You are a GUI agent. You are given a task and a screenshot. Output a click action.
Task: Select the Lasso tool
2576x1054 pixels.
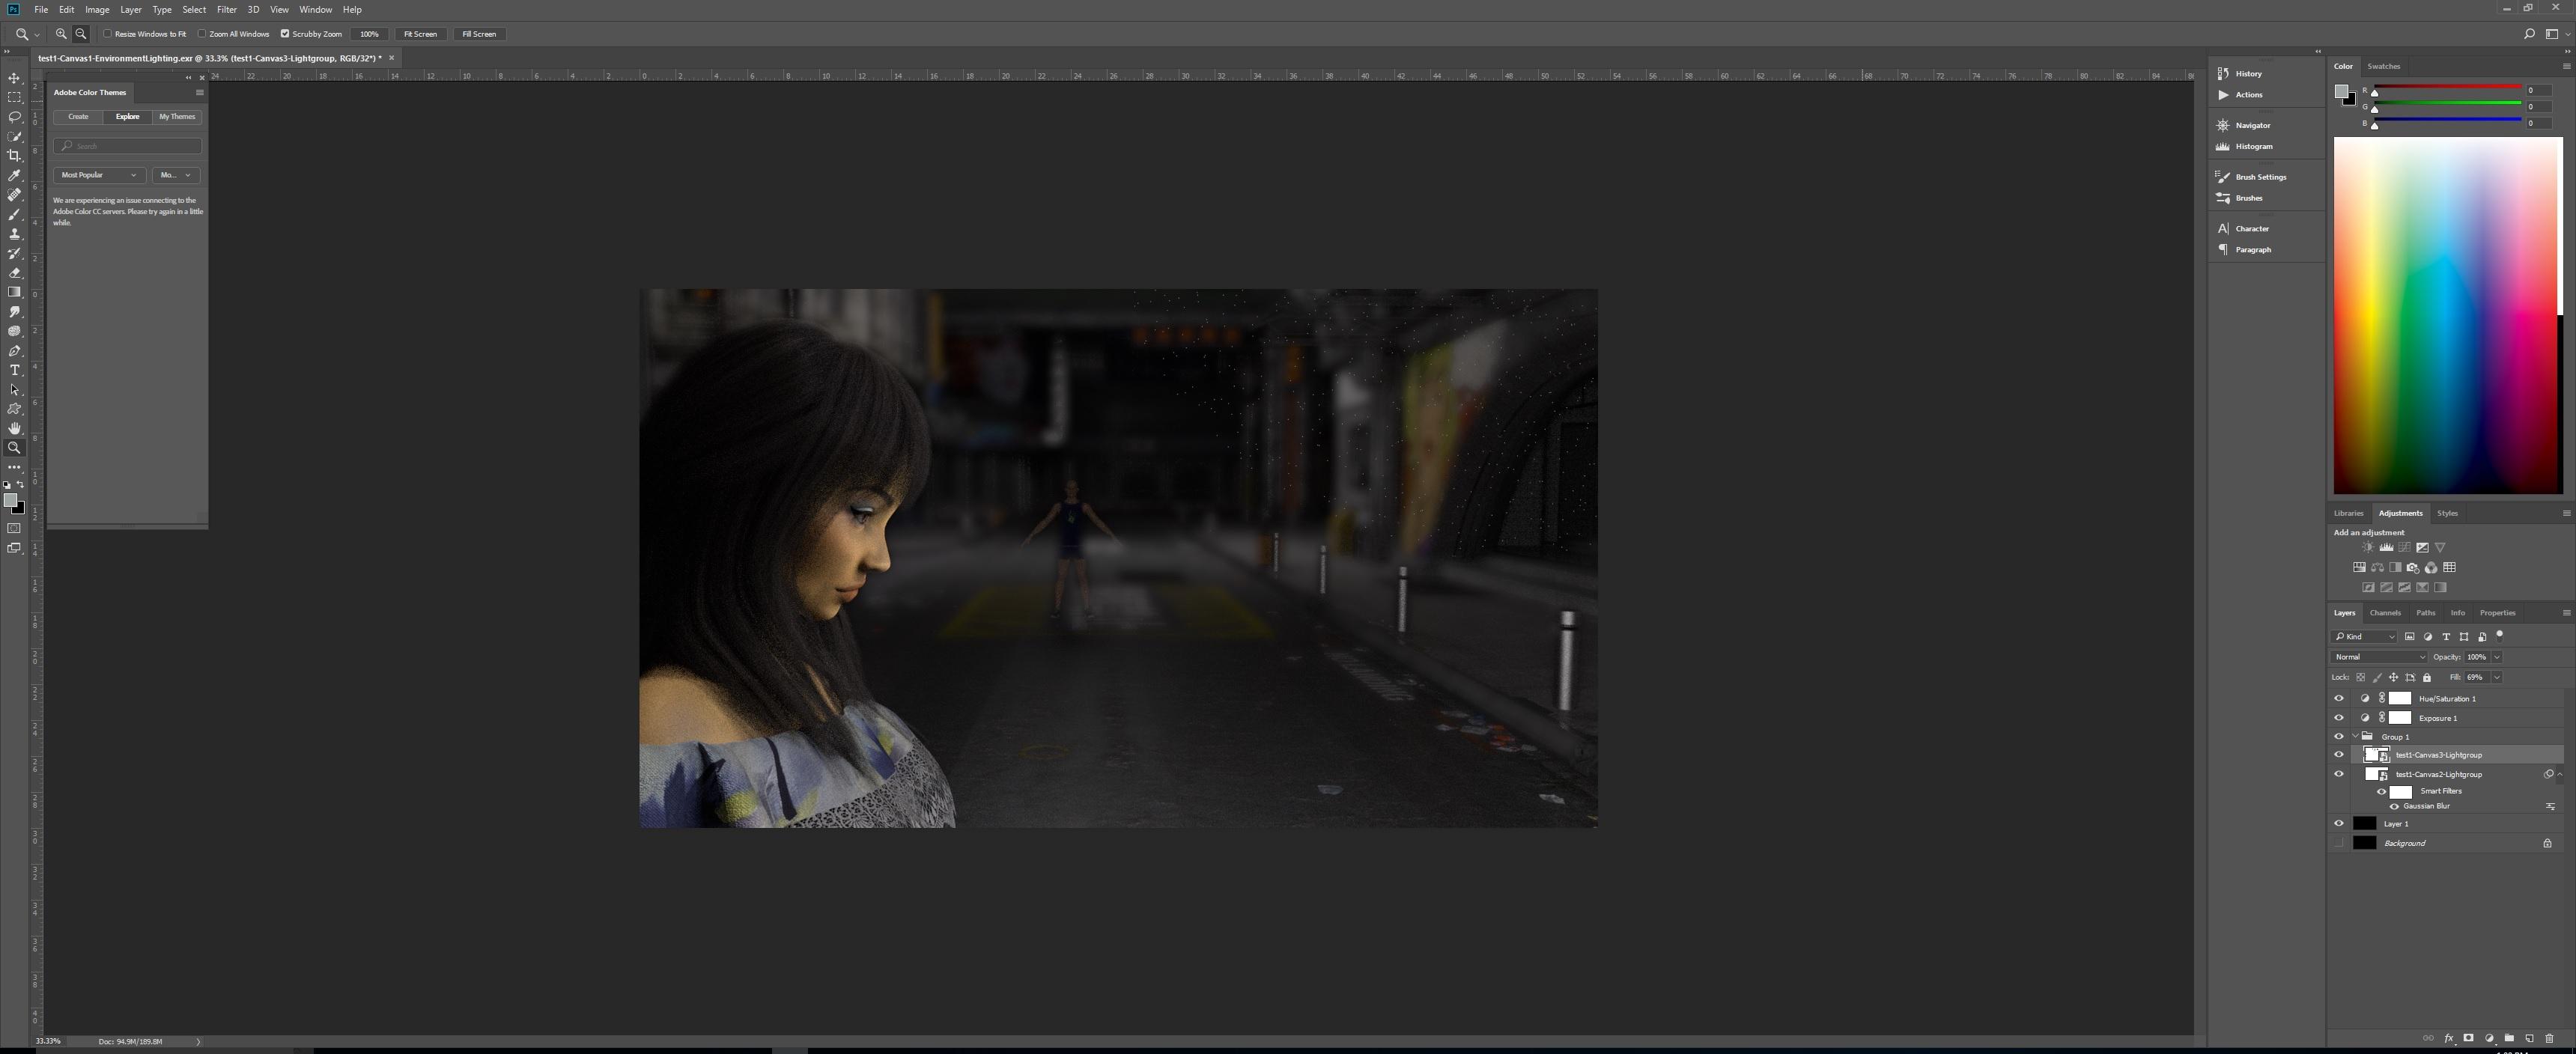point(14,117)
